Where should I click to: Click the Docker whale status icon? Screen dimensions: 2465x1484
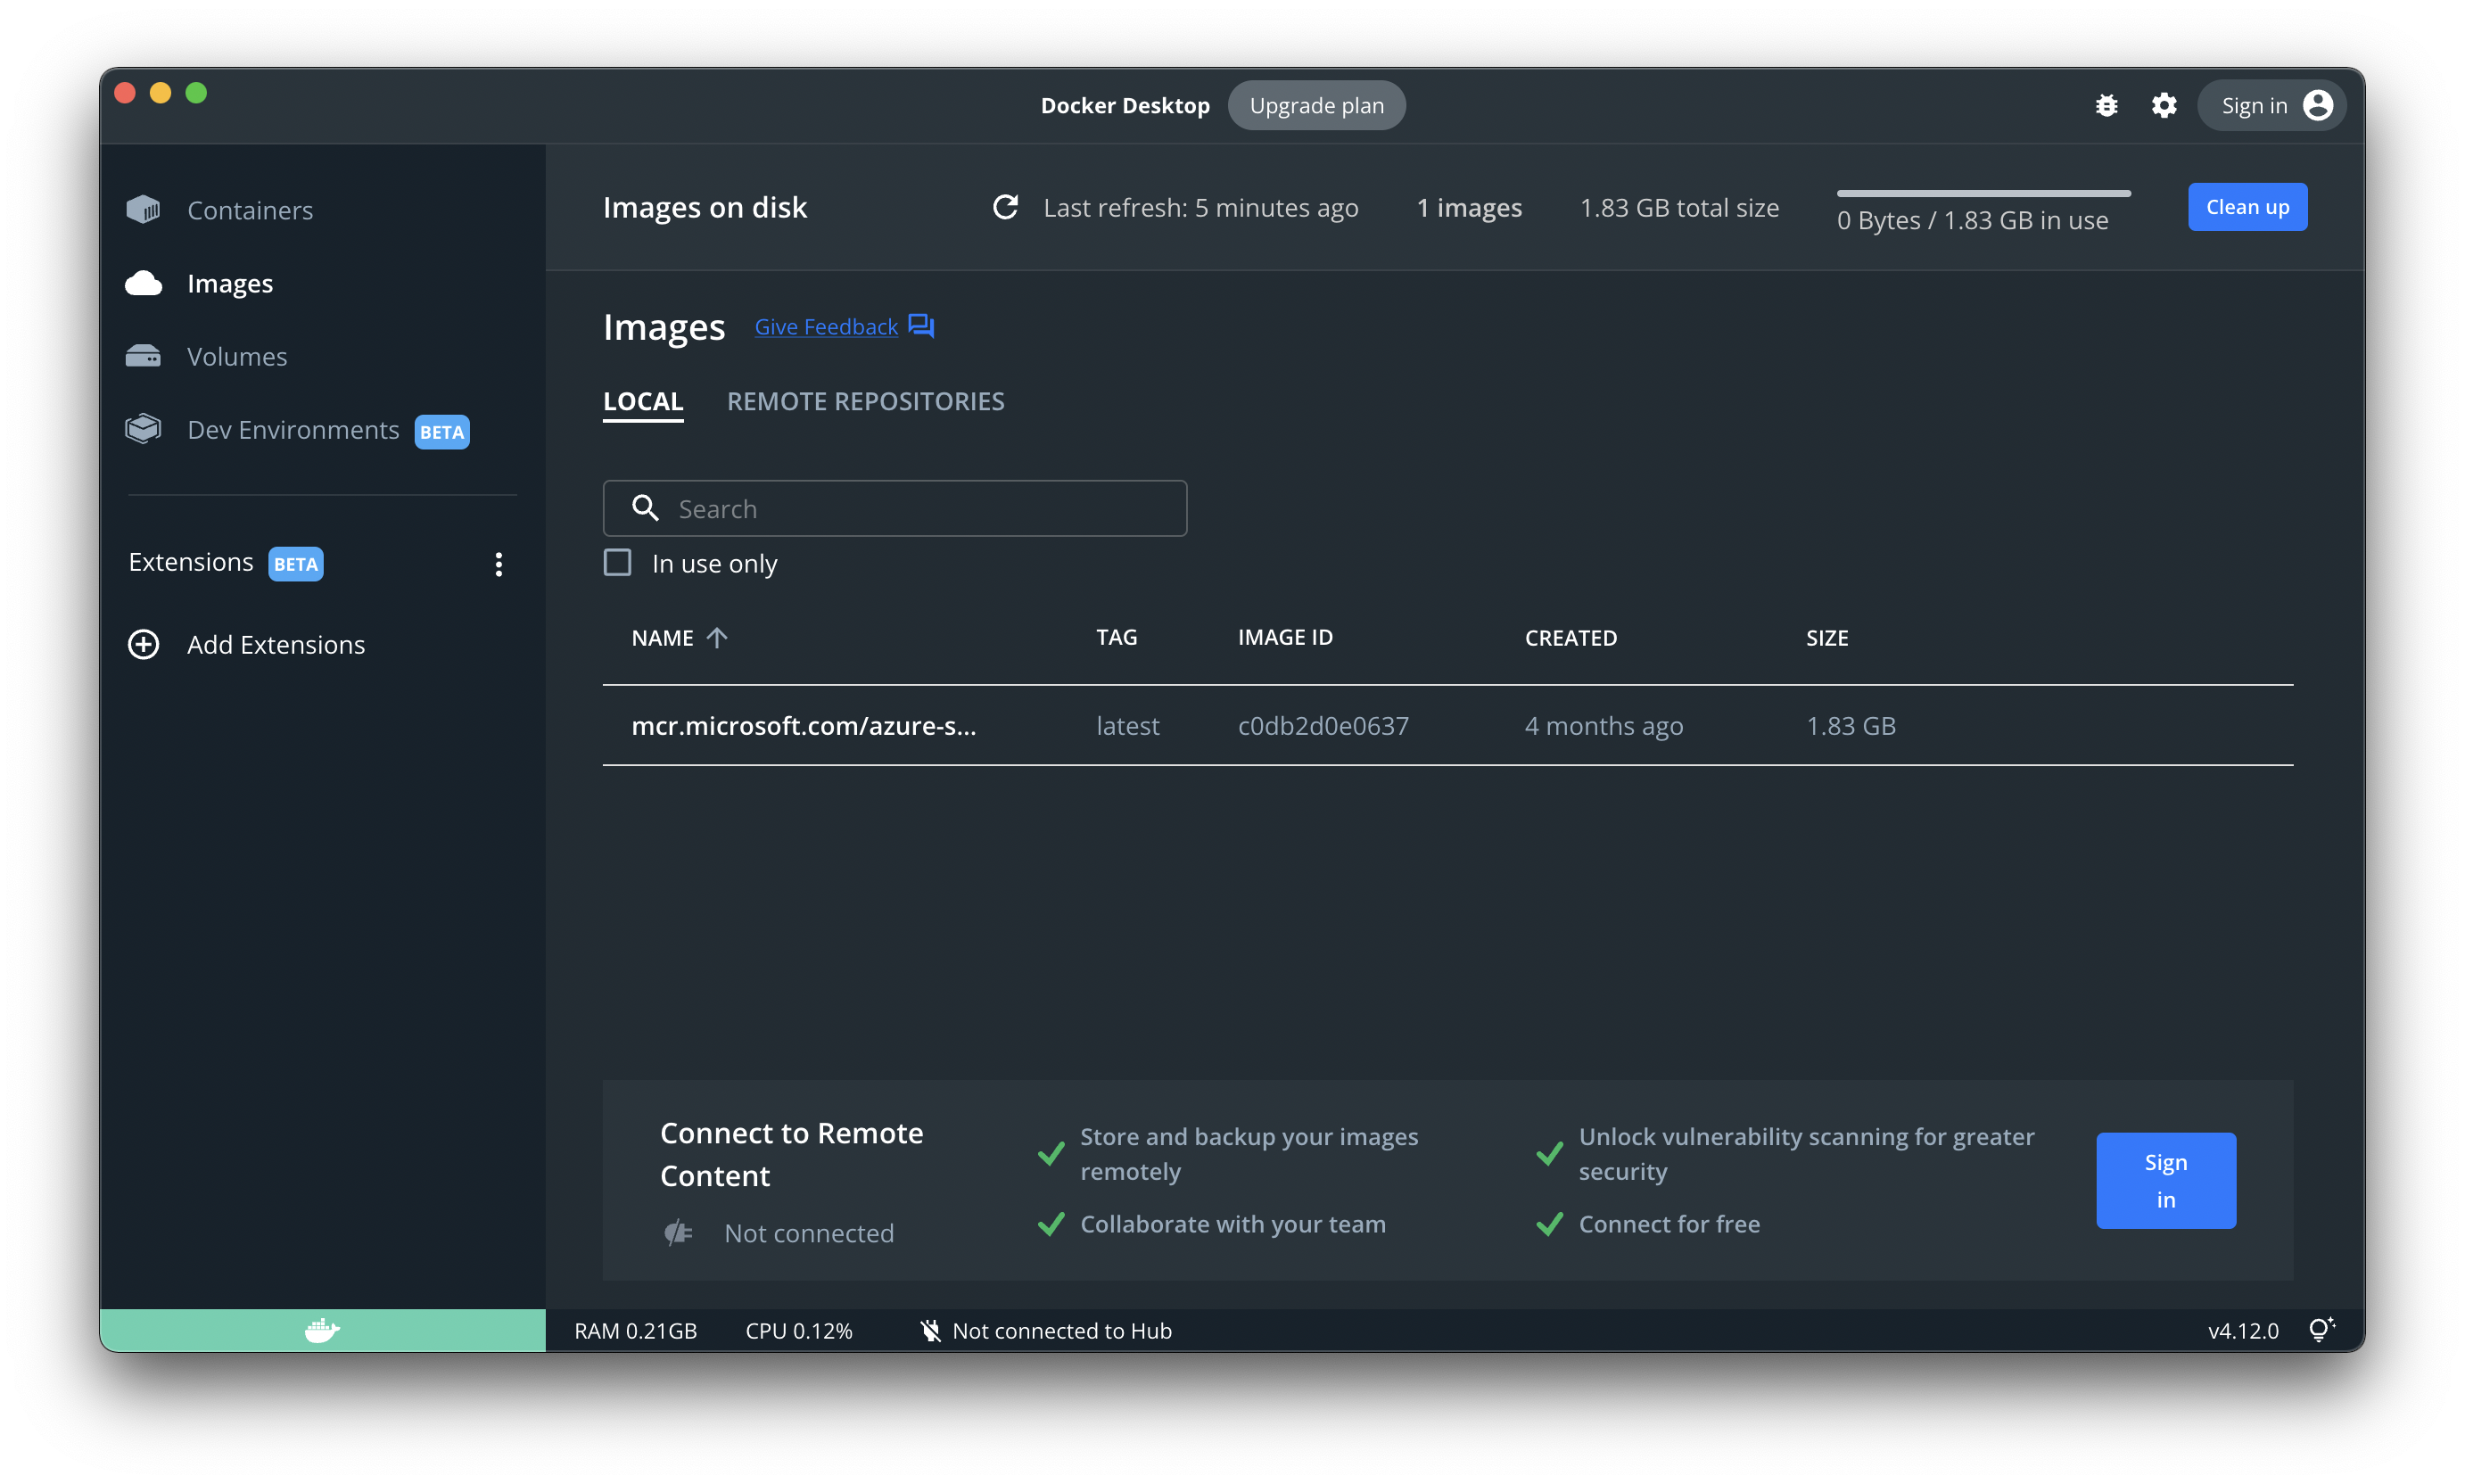point(322,1330)
